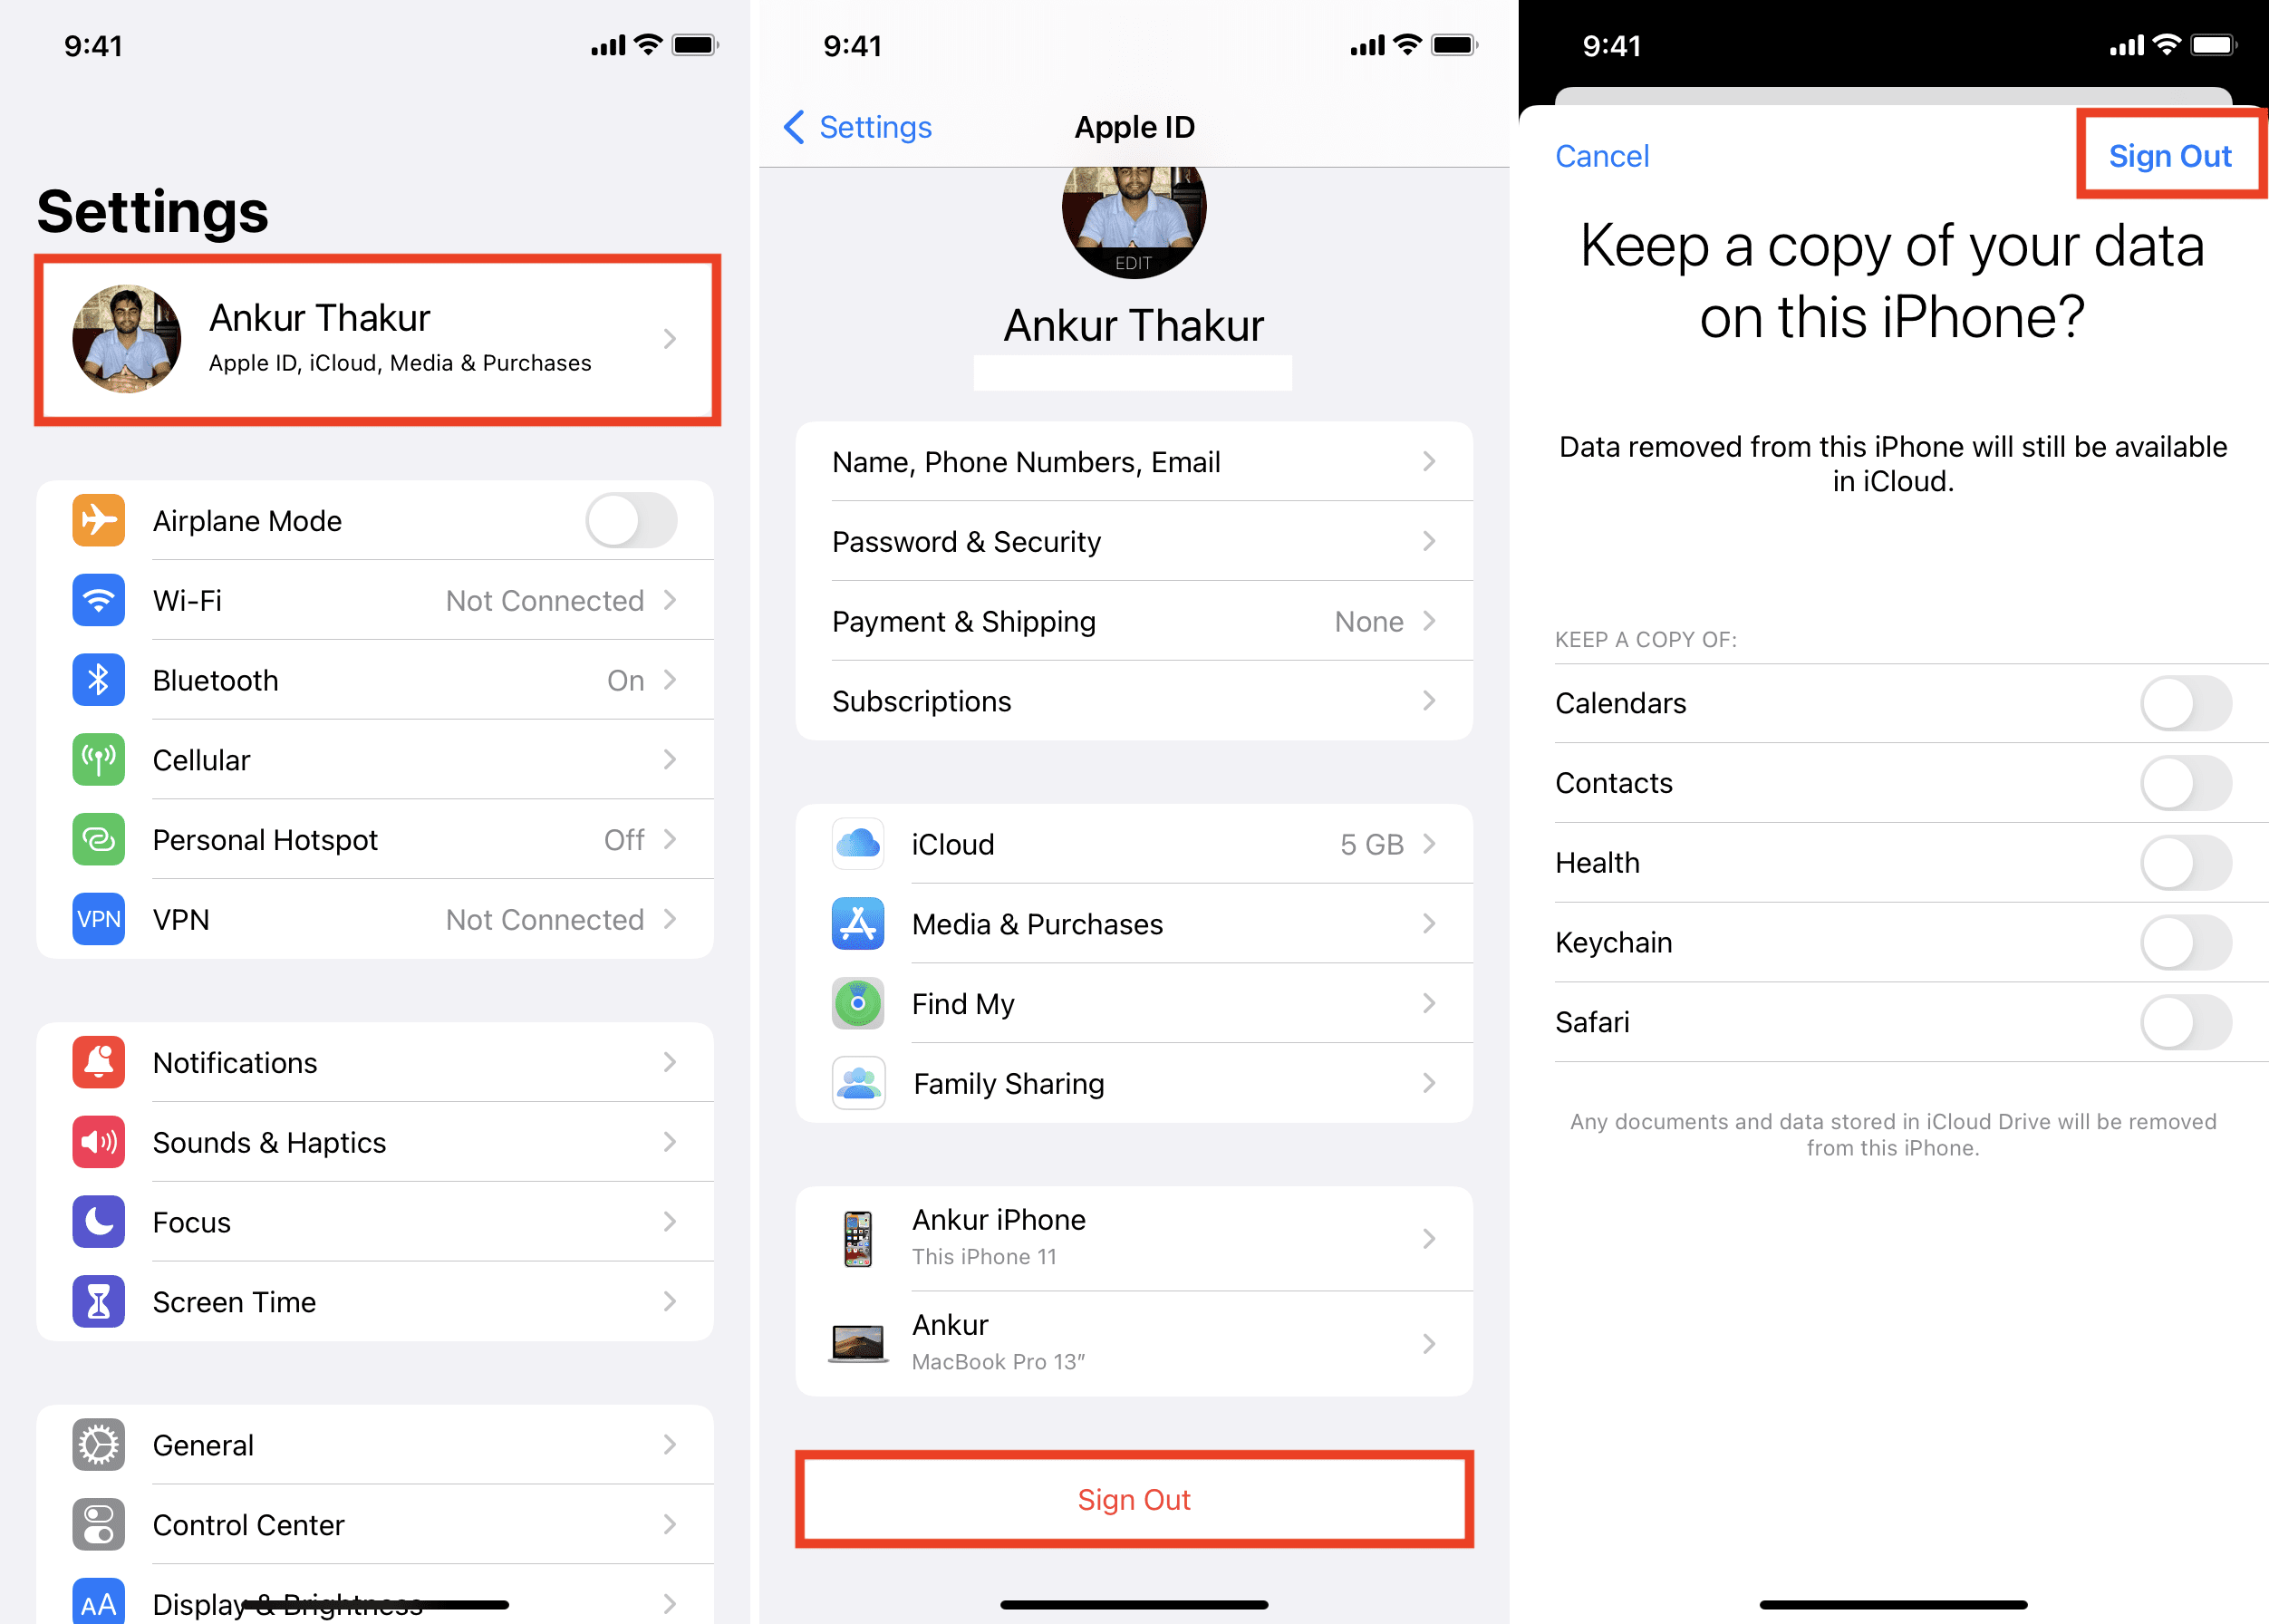This screenshot has width=2269, height=1624.
Task: Tap Sign Out button in Apple ID
Action: pyautogui.click(x=1134, y=1497)
